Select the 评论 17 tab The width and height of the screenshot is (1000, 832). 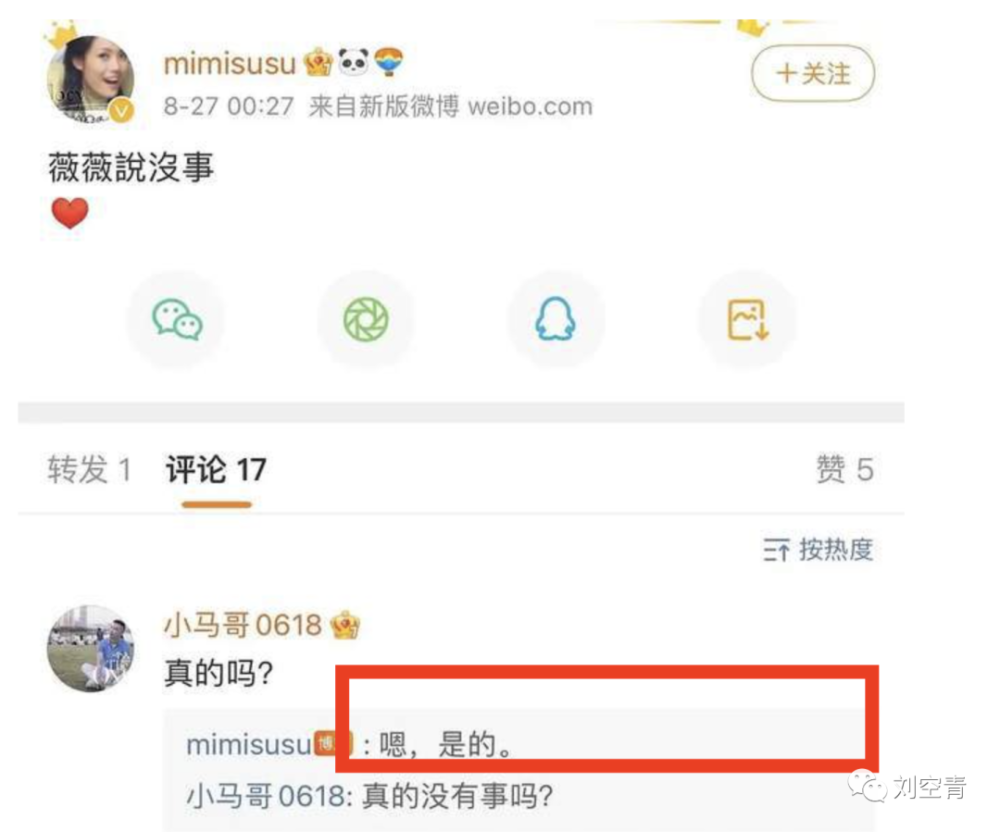[x=216, y=470]
